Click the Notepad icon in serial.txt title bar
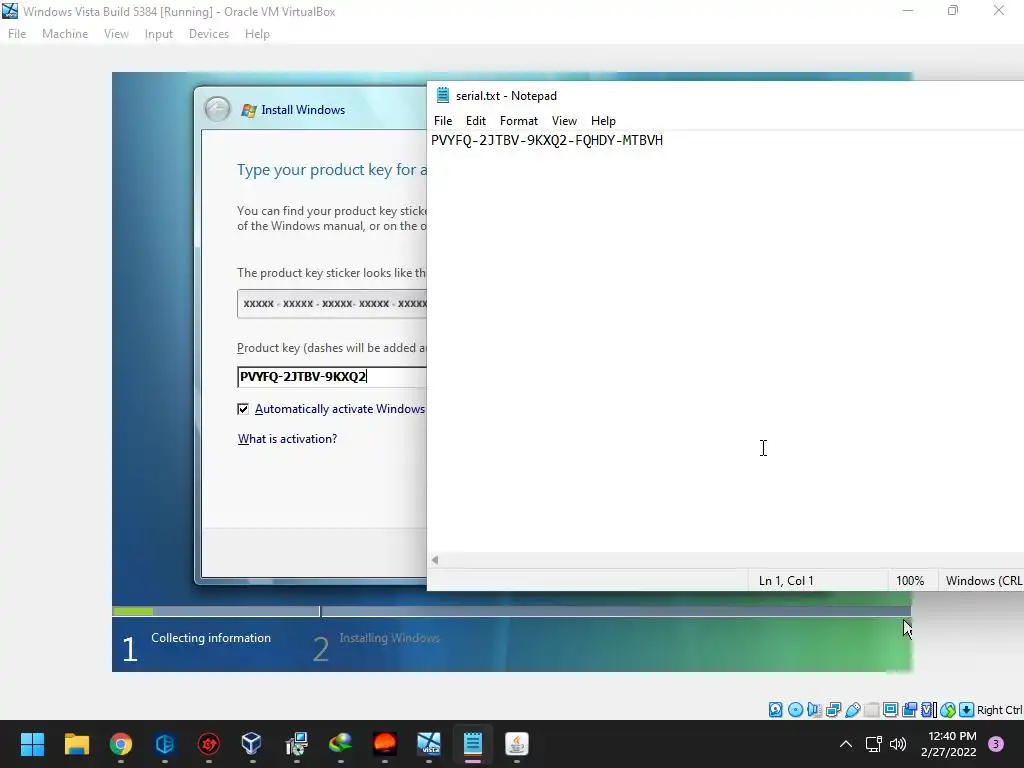Image resolution: width=1024 pixels, height=768 pixels. click(x=443, y=95)
